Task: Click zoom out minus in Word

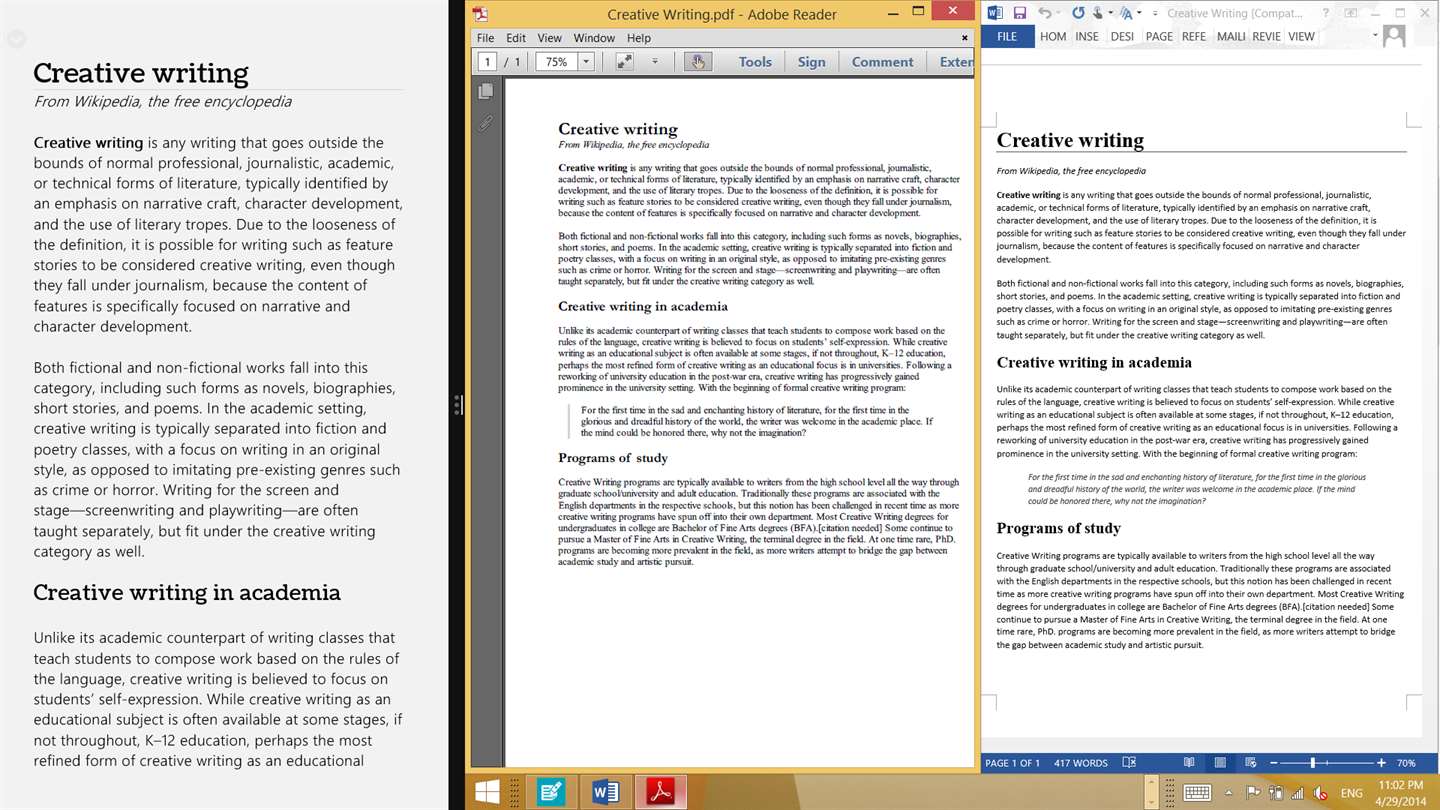Action: click(x=1273, y=763)
